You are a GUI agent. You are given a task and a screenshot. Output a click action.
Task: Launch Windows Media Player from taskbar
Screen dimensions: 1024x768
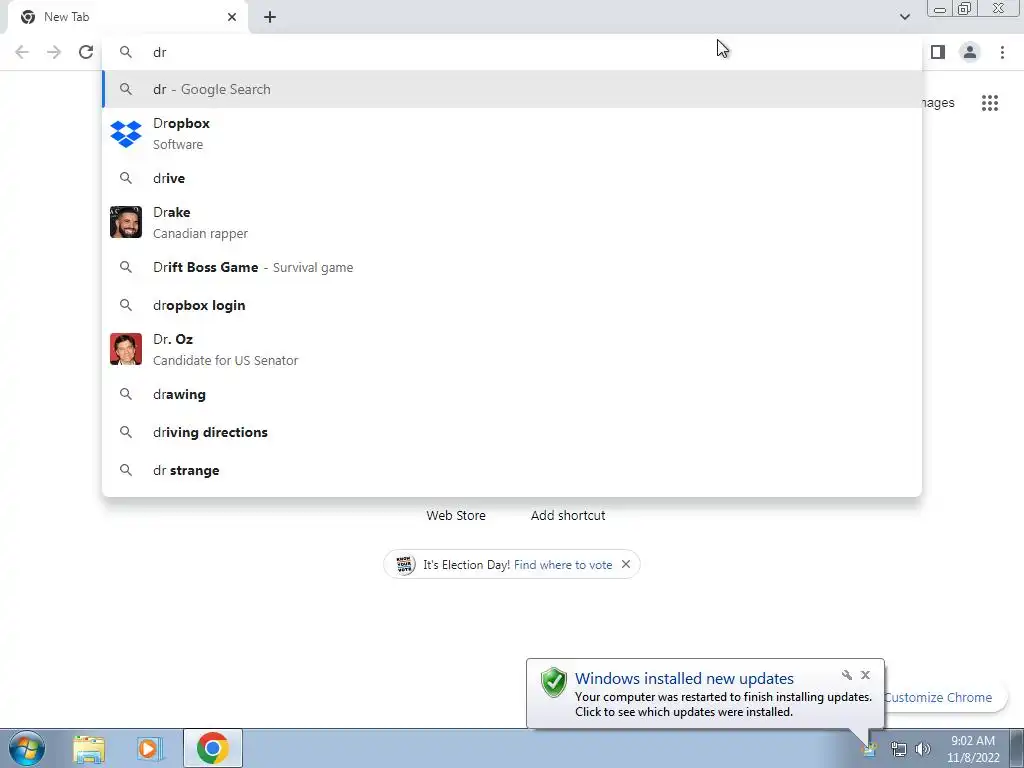(x=149, y=748)
